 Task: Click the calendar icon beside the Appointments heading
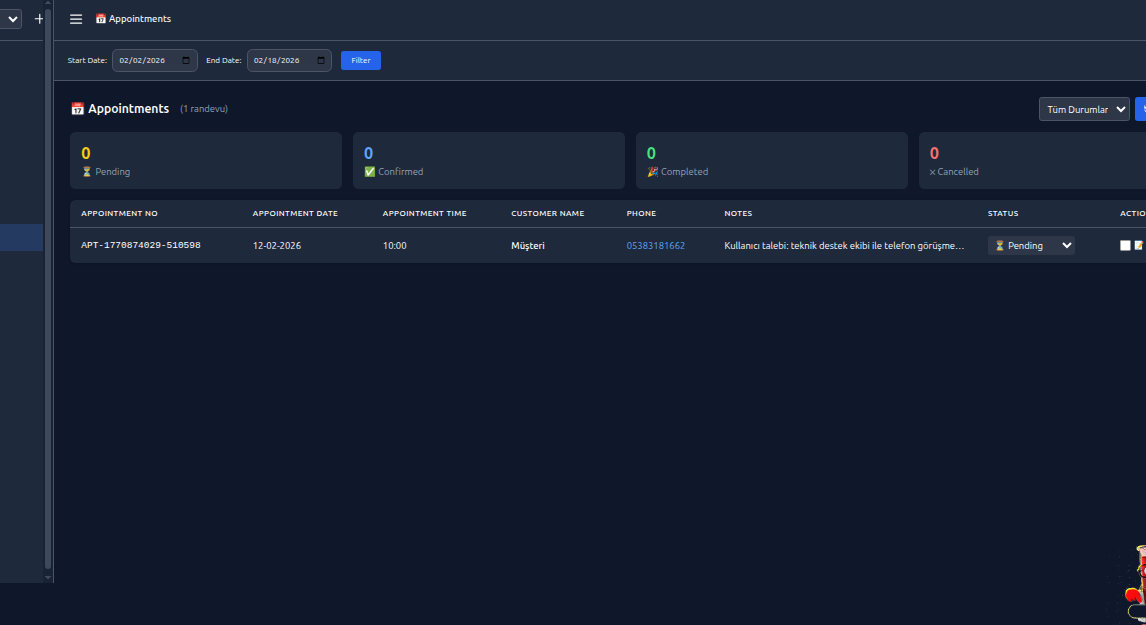coord(77,109)
